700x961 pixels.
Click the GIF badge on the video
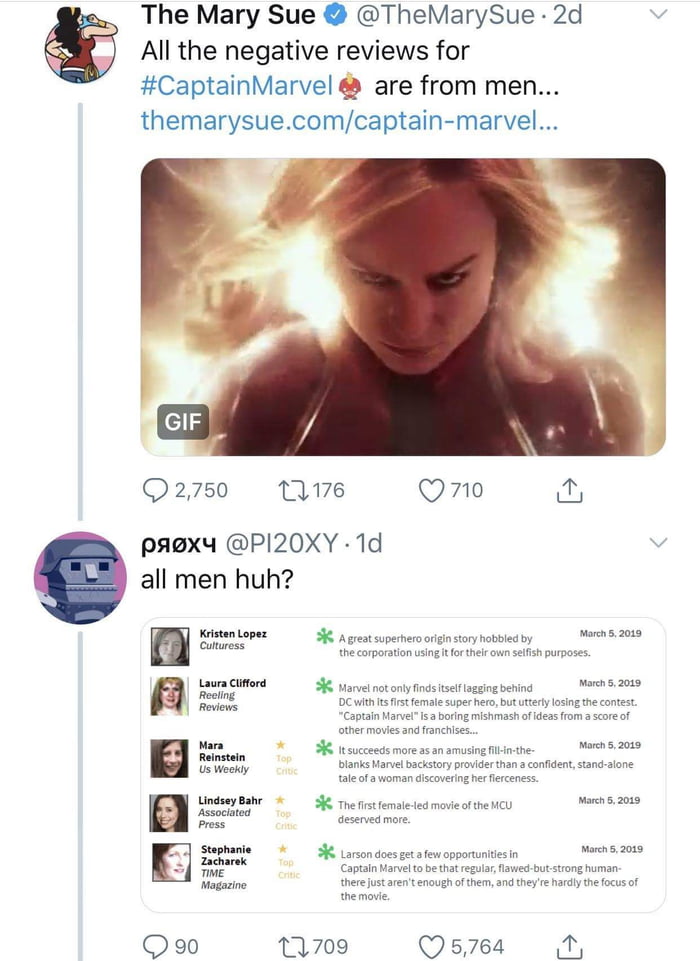click(185, 422)
